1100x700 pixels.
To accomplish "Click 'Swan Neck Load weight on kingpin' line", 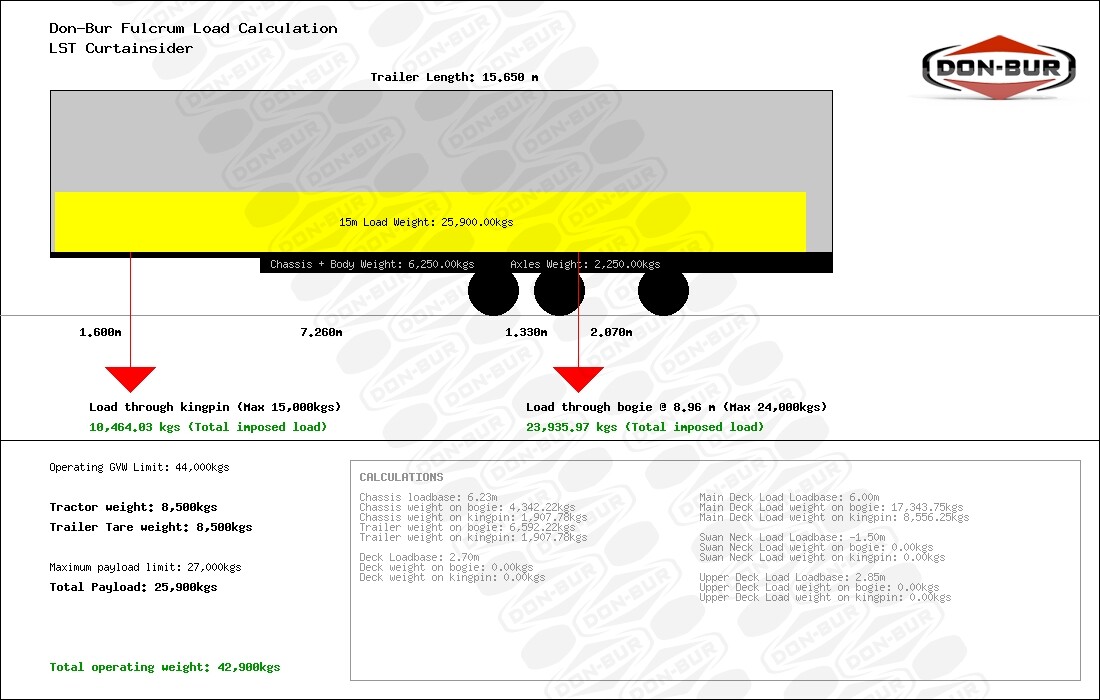I will [822, 557].
